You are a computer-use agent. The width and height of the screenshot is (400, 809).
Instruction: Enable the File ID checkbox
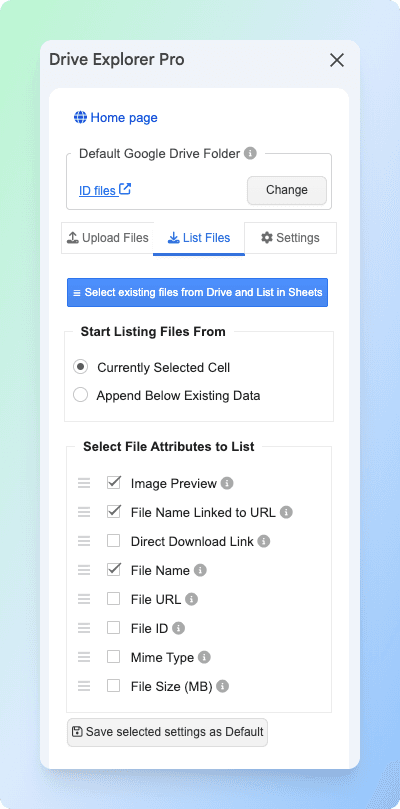[114, 627]
